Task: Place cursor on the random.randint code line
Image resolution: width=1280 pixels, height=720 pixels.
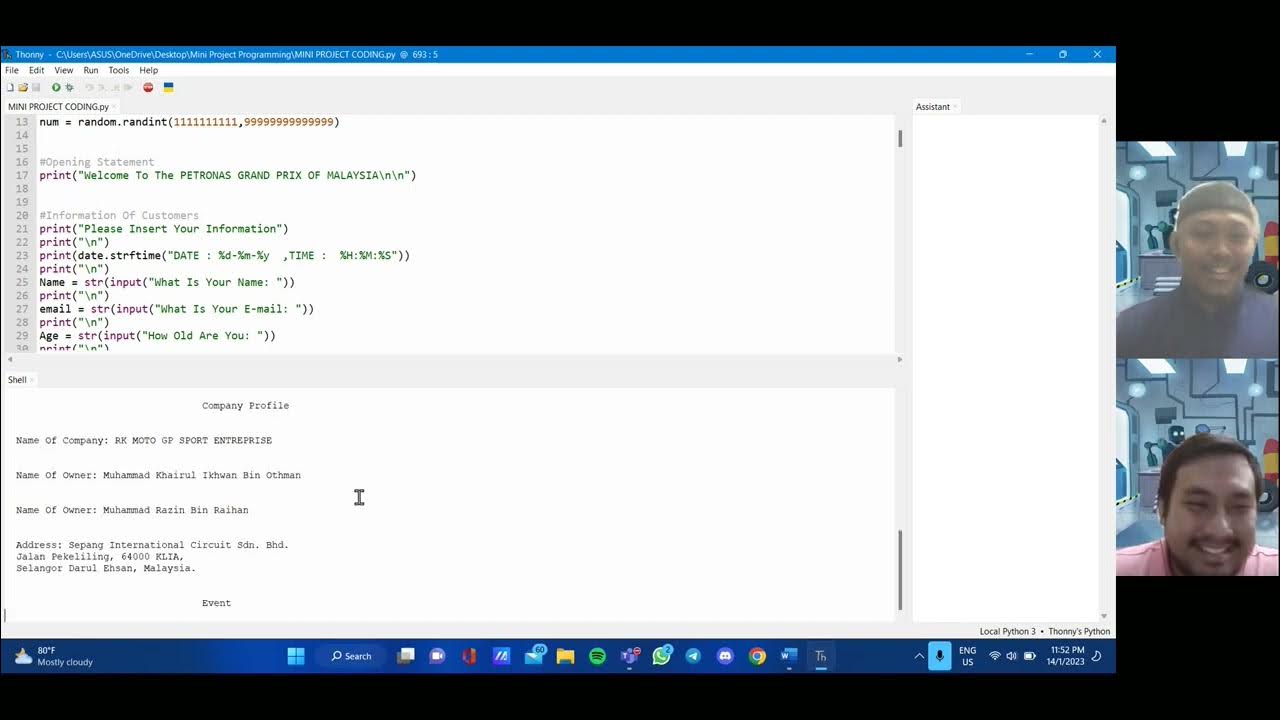Action: 189,122
